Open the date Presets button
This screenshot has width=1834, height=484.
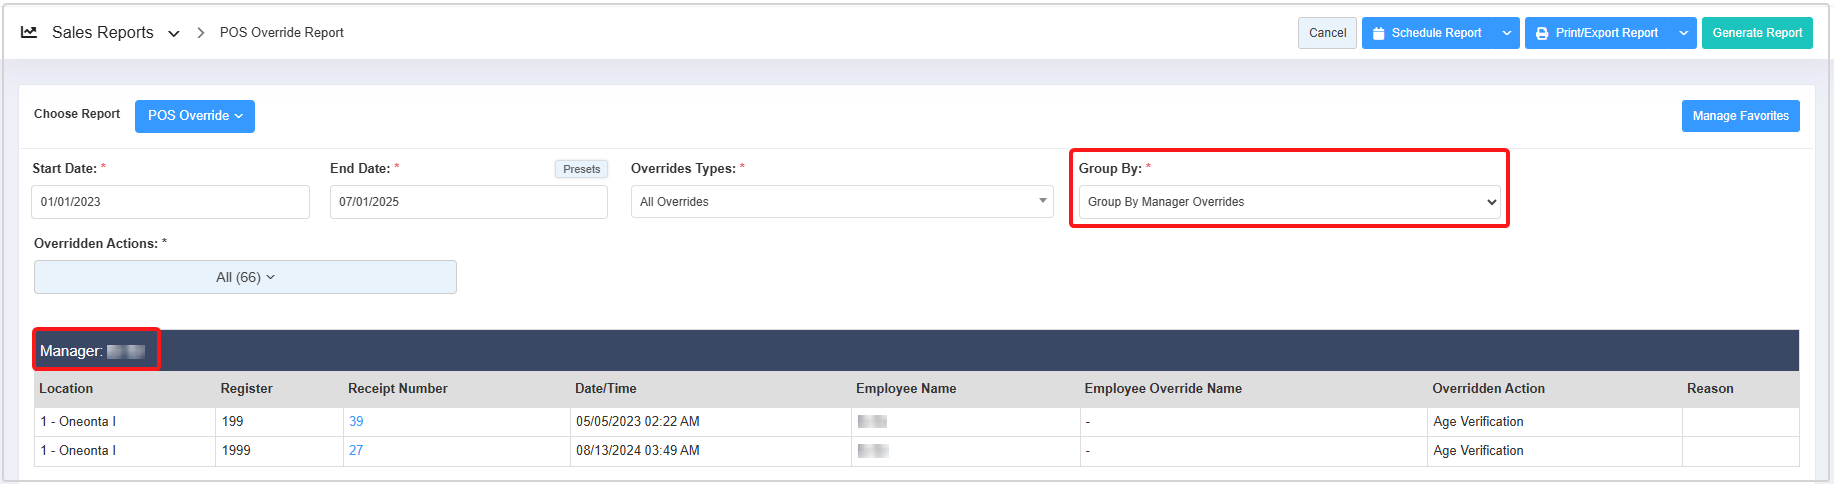click(581, 169)
